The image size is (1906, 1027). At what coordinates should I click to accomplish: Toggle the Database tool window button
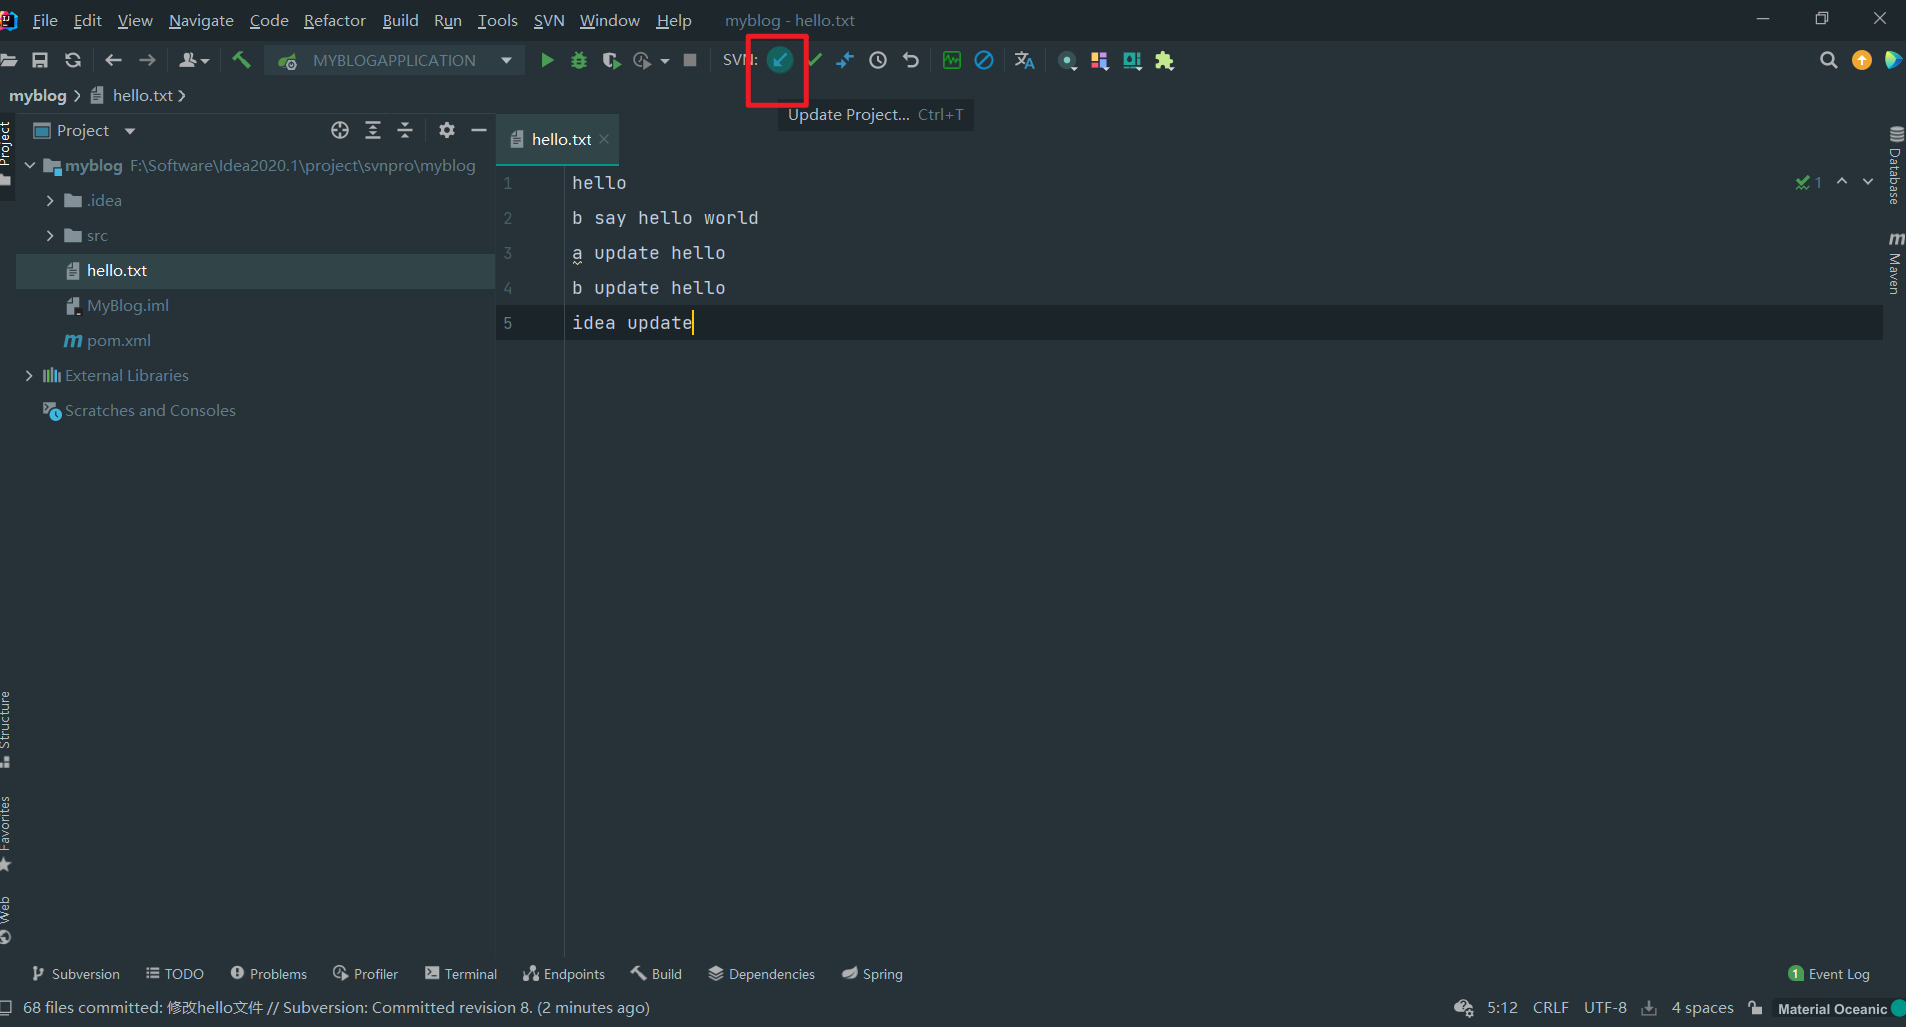[1895, 165]
